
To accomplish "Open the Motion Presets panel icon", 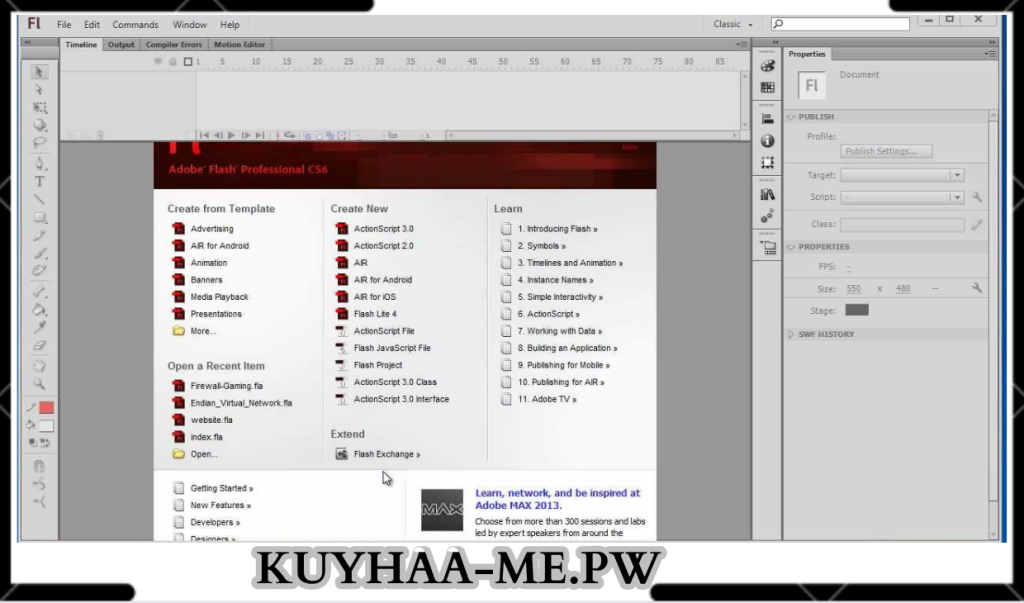I will [767, 216].
